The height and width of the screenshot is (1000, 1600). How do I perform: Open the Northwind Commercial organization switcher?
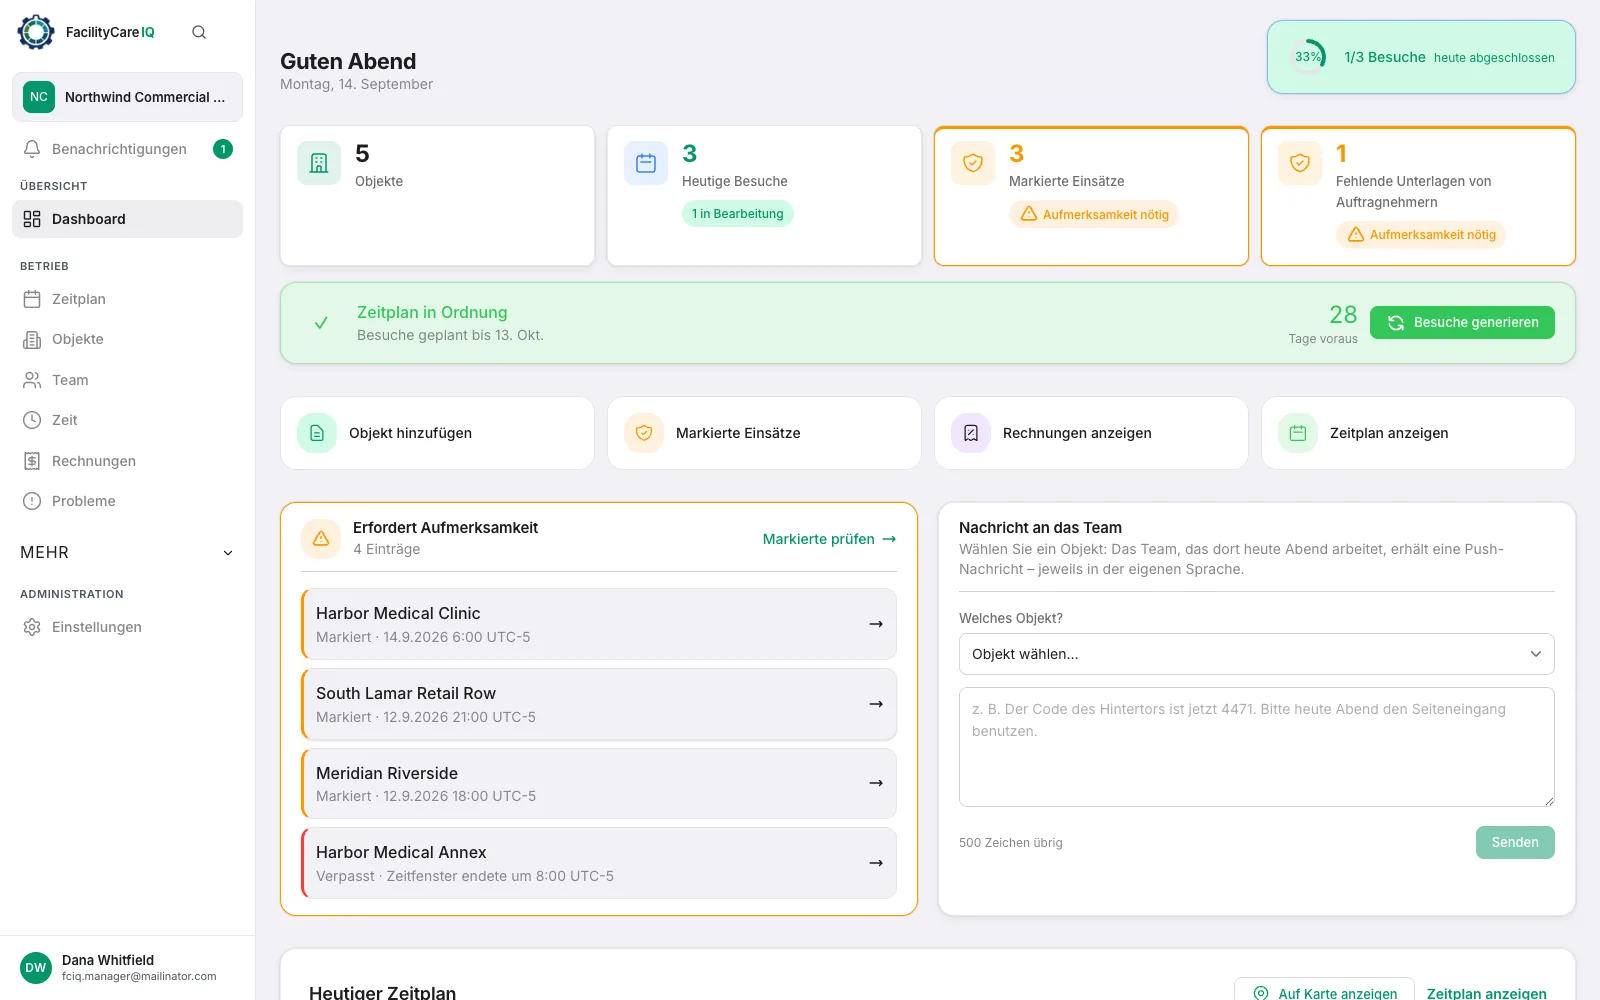127,97
